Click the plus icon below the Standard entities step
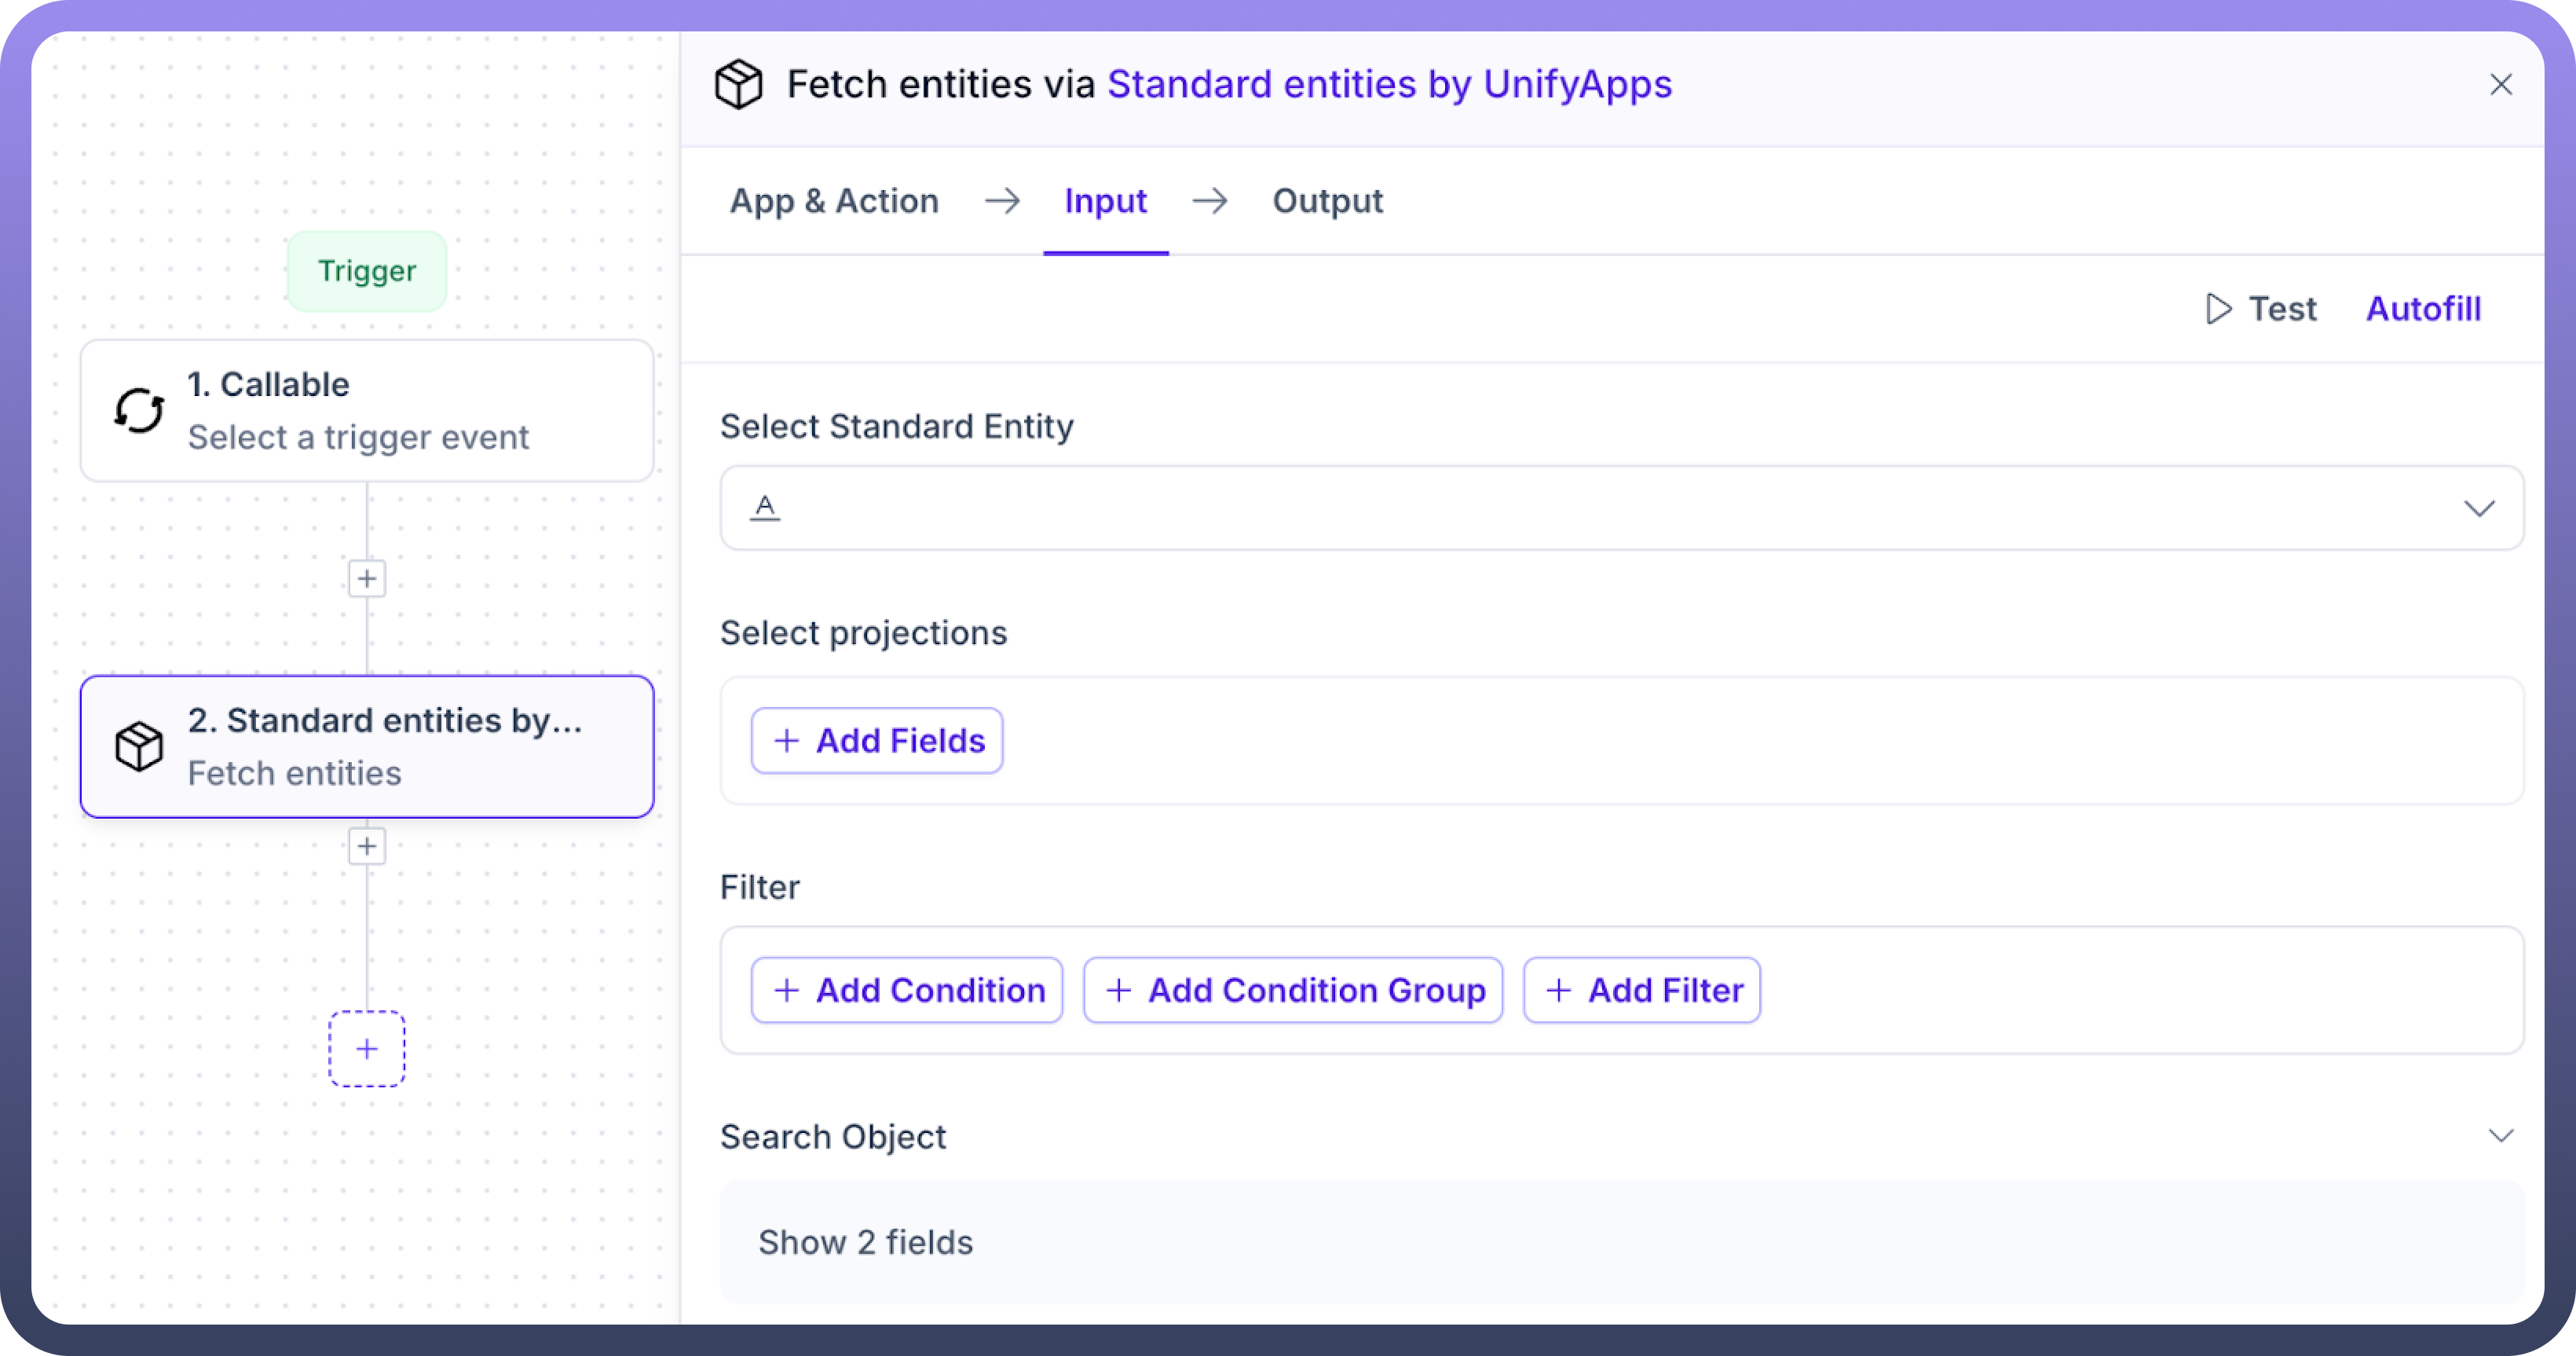 pyautogui.click(x=367, y=846)
